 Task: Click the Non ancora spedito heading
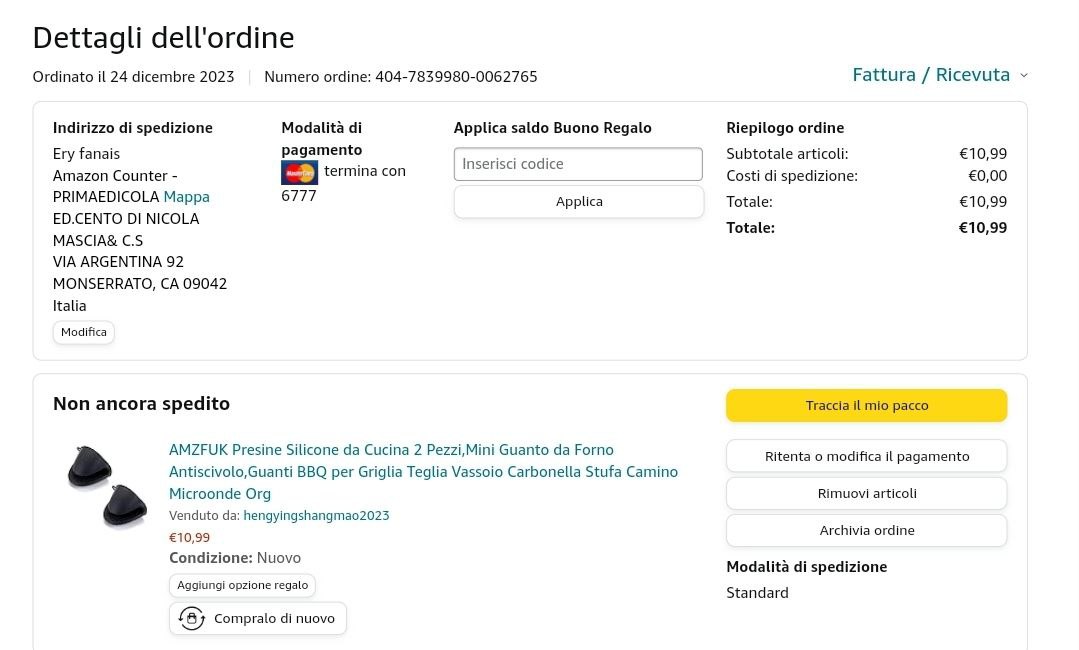coord(141,404)
